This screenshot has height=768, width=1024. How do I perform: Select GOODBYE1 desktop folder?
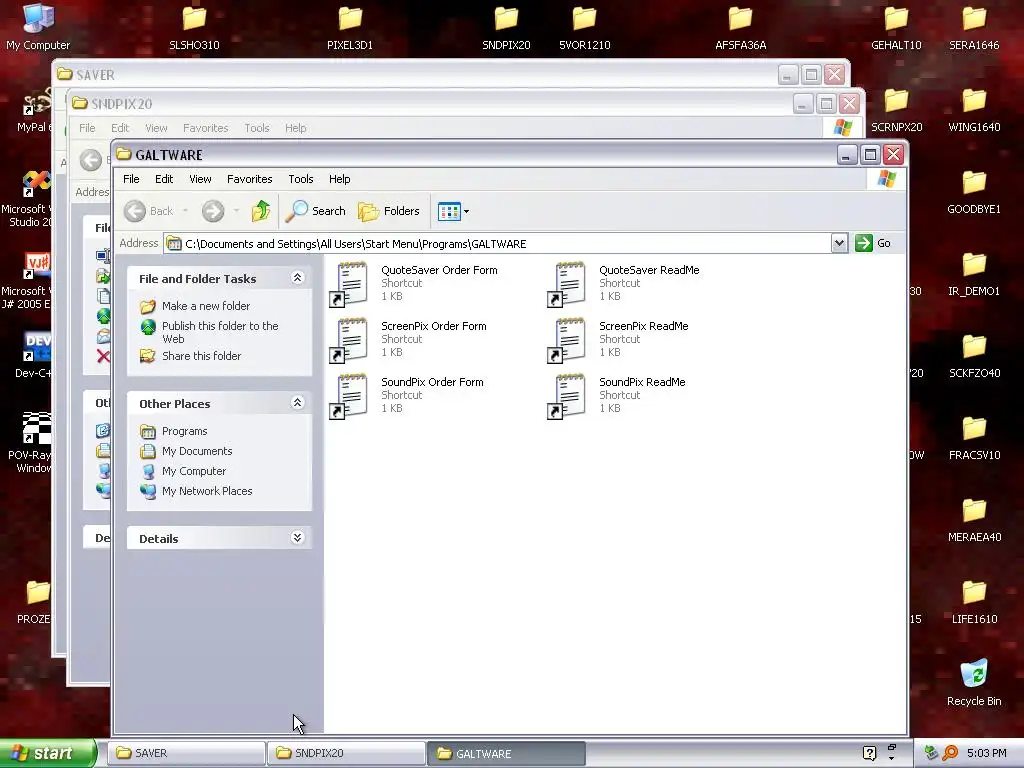974,193
